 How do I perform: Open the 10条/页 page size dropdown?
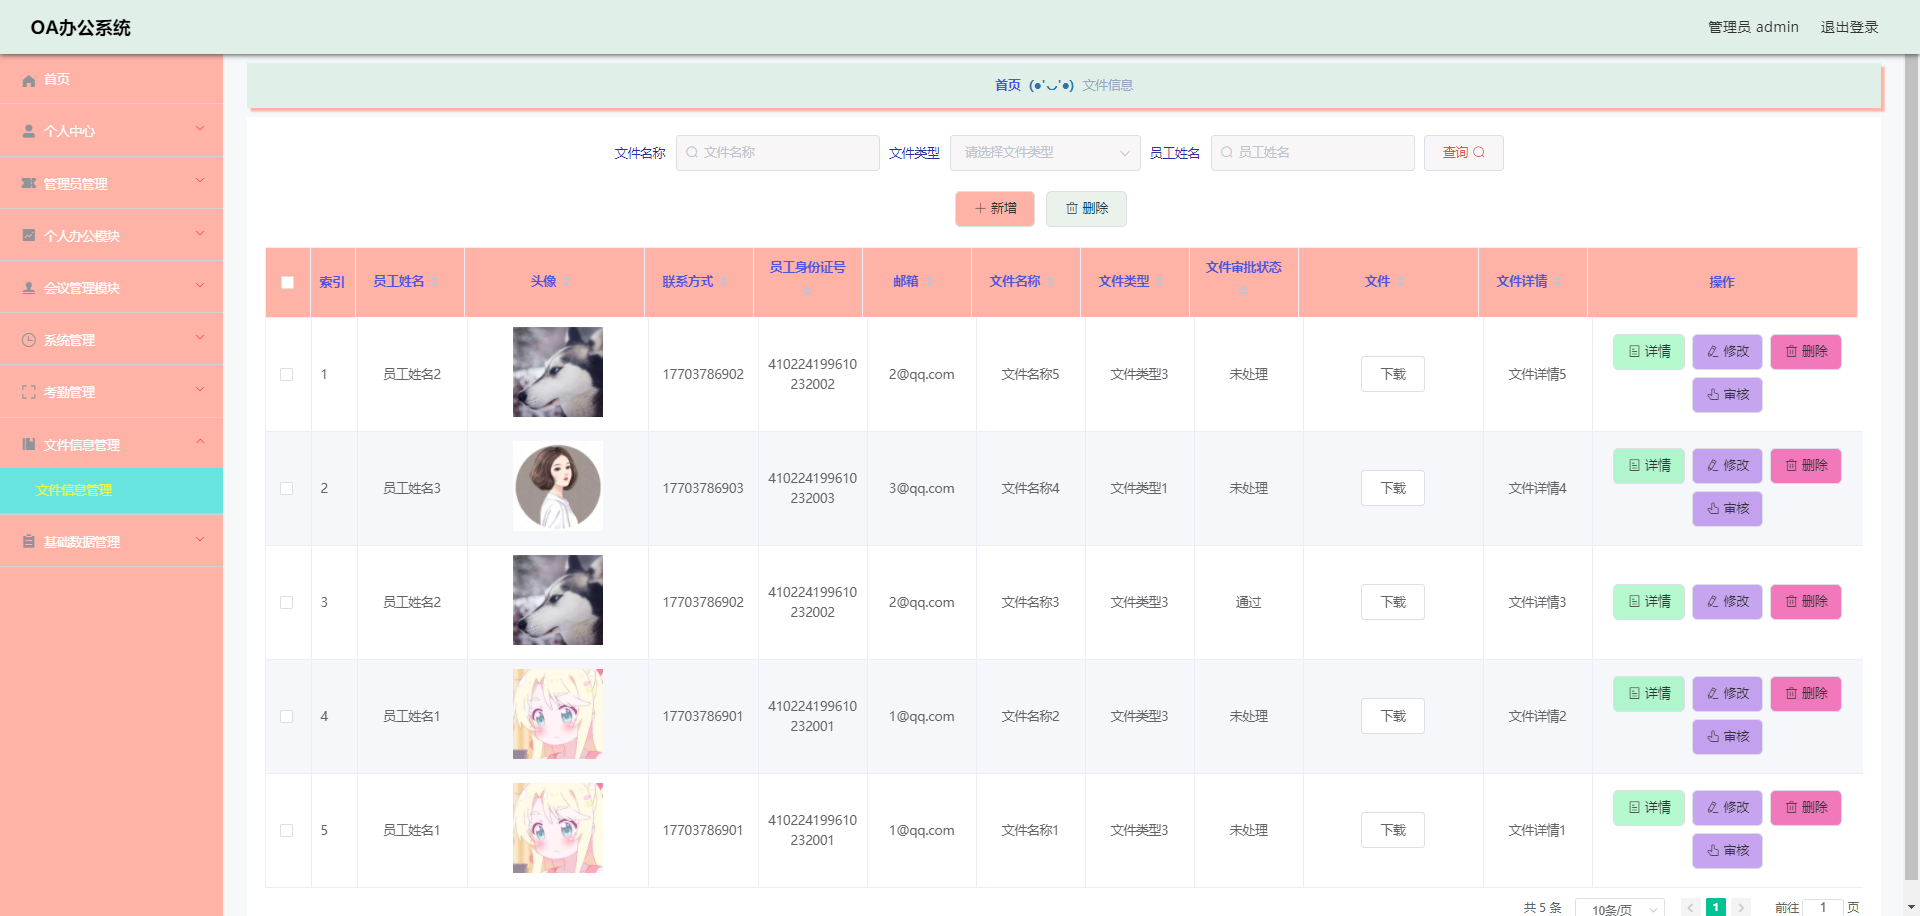(1620, 906)
